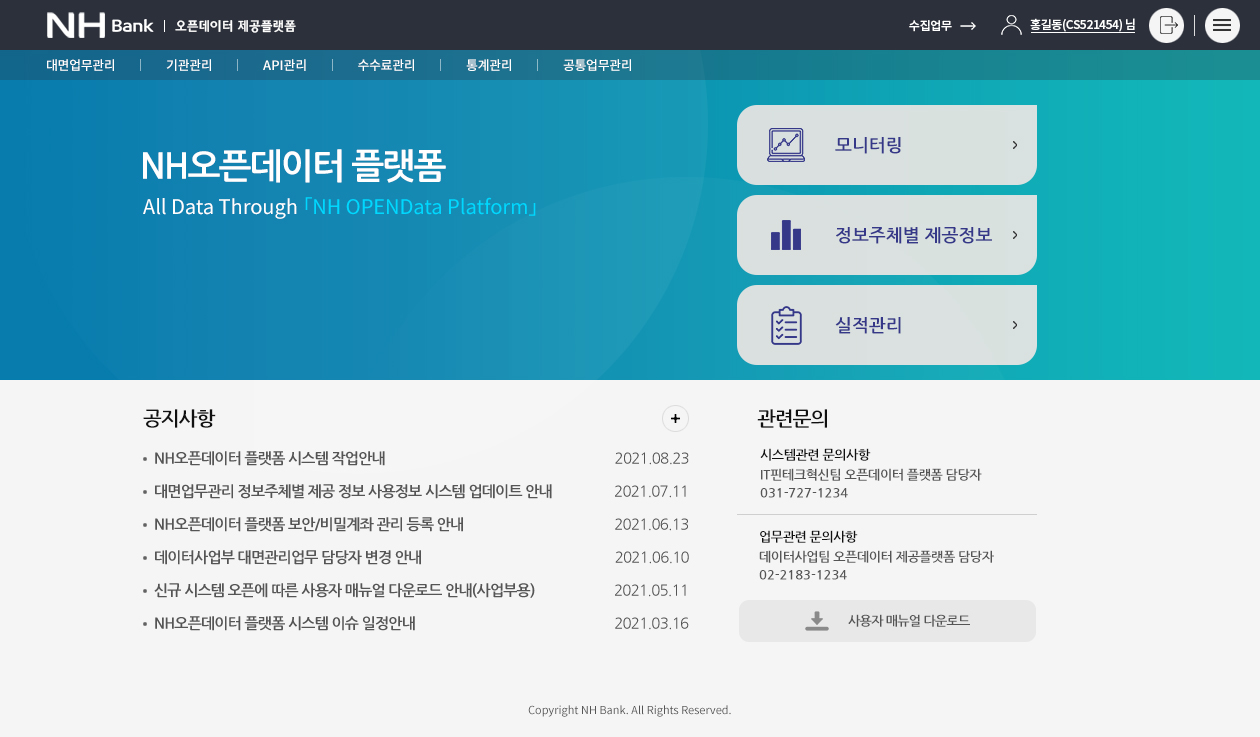
Task: Click the logout icon in header
Action: click(x=1166, y=25)
